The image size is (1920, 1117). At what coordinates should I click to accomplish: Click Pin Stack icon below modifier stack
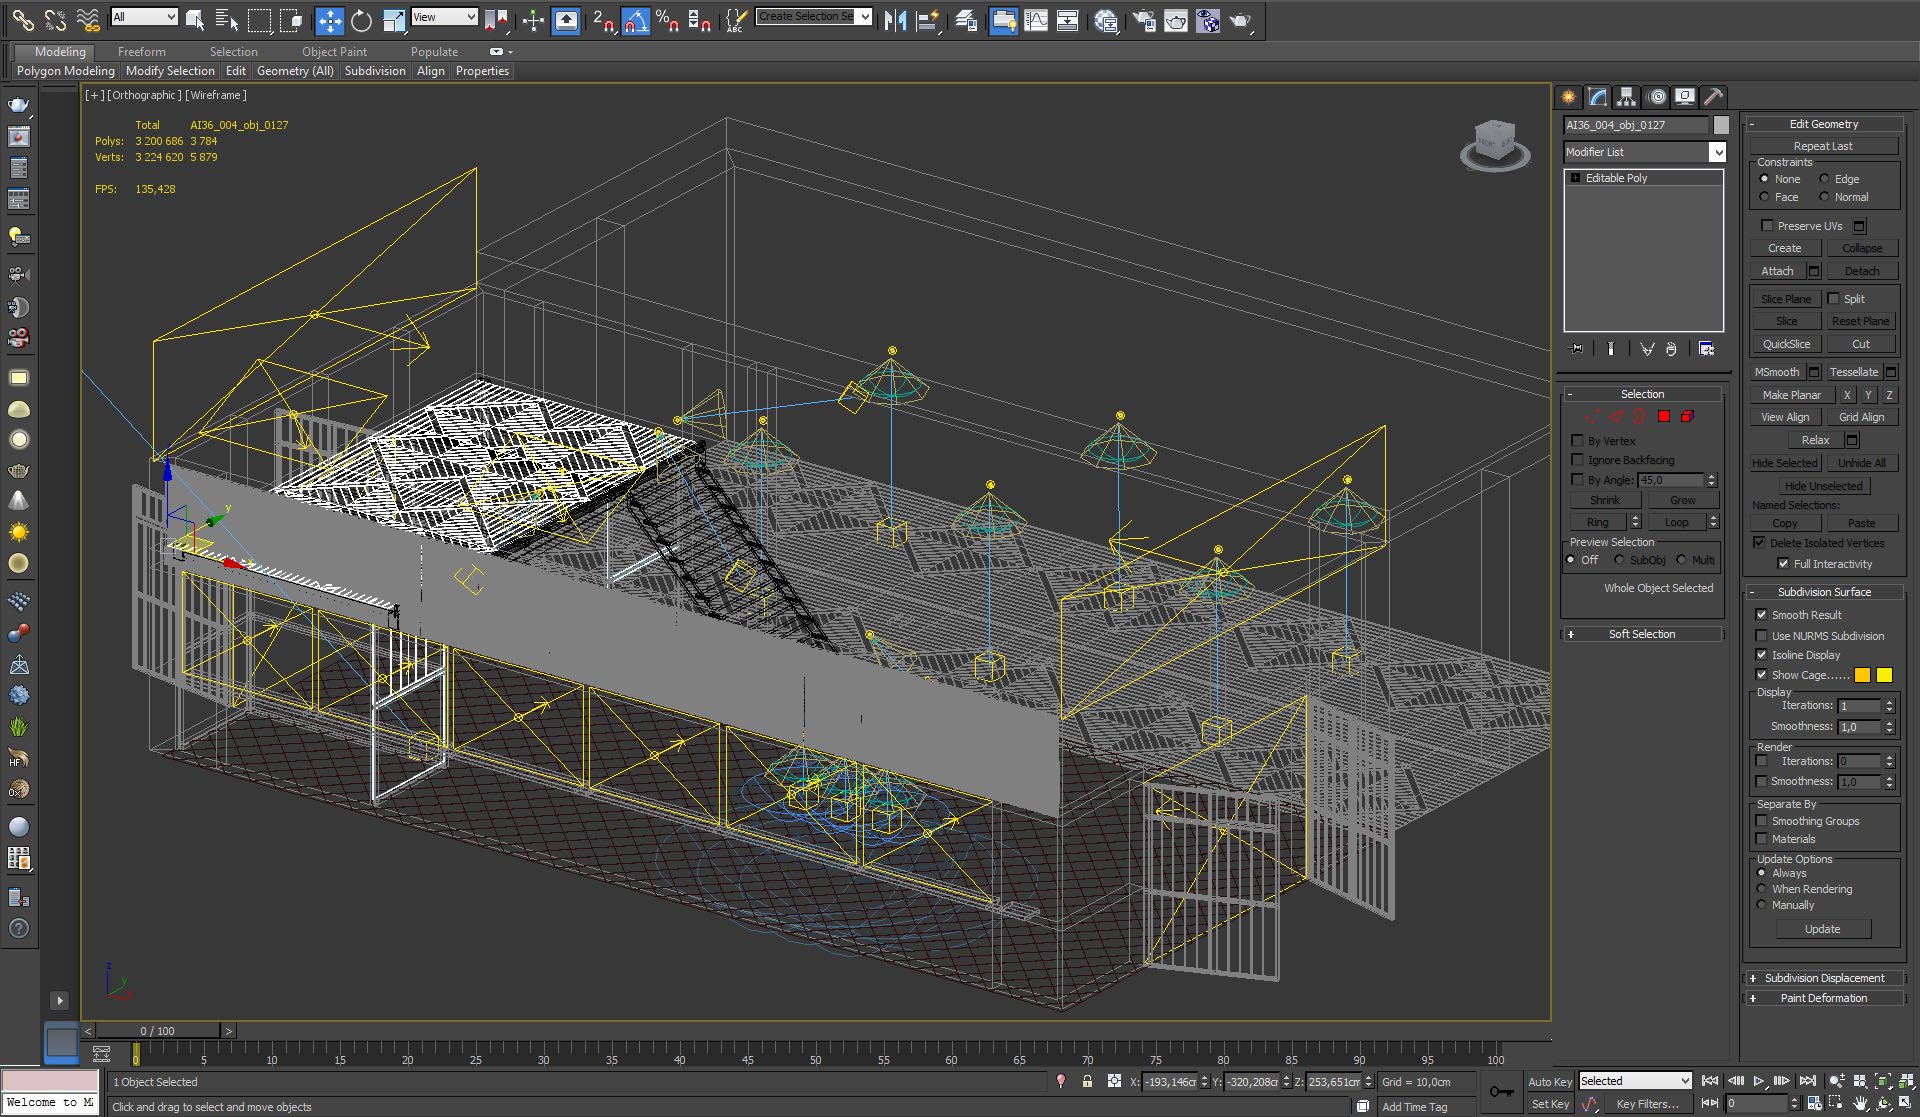pyautogui.click(x=1577, y=349)
